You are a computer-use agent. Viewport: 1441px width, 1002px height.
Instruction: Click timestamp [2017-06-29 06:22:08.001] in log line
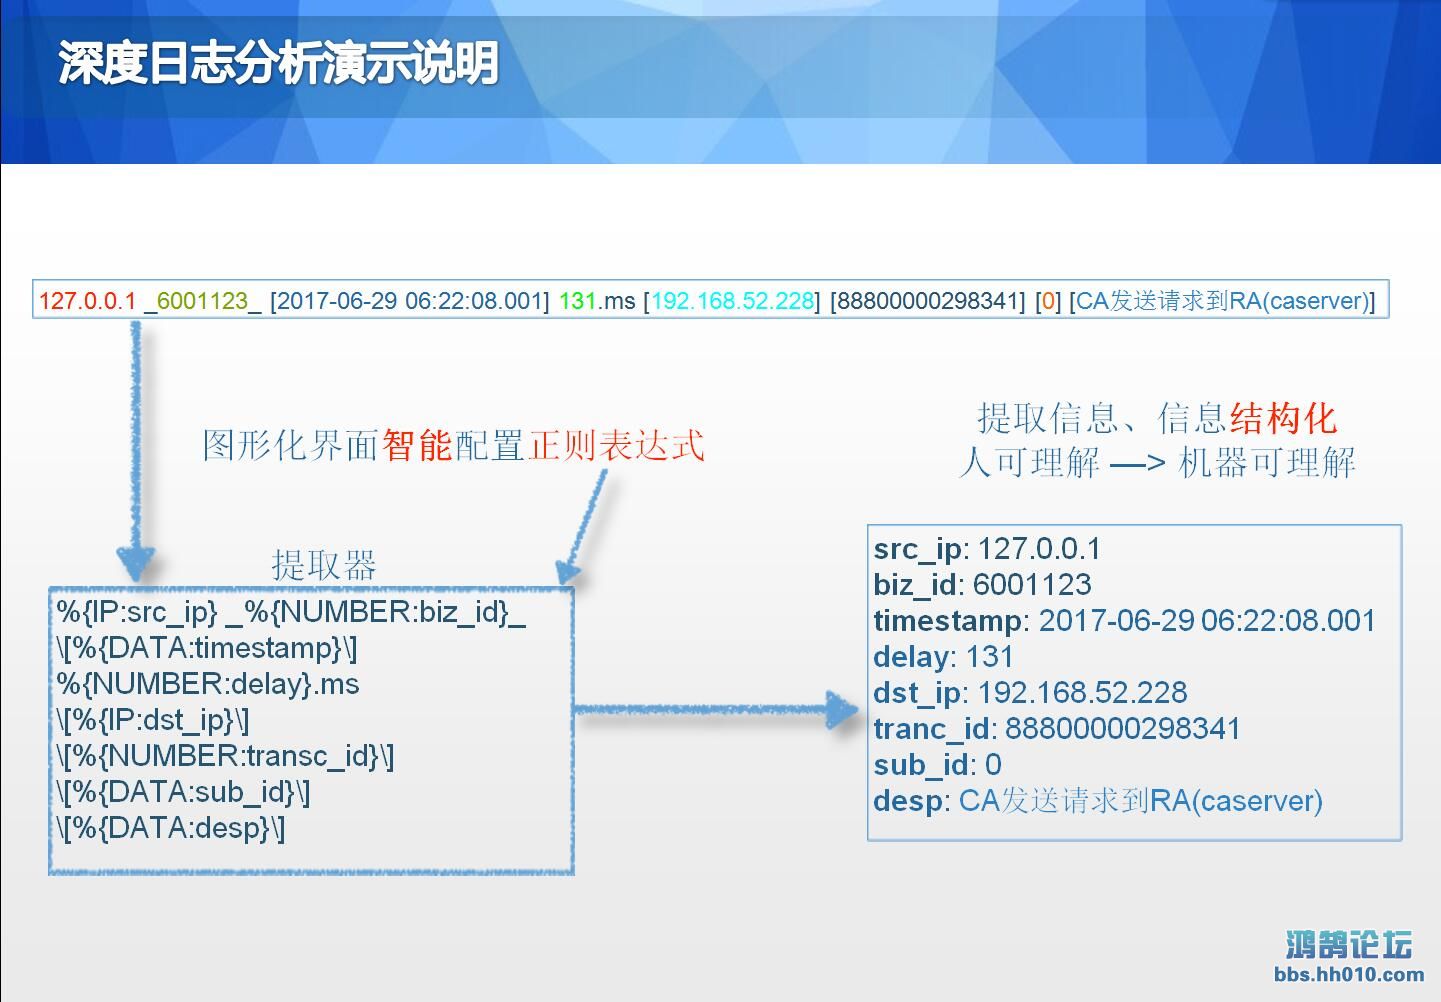410,301
